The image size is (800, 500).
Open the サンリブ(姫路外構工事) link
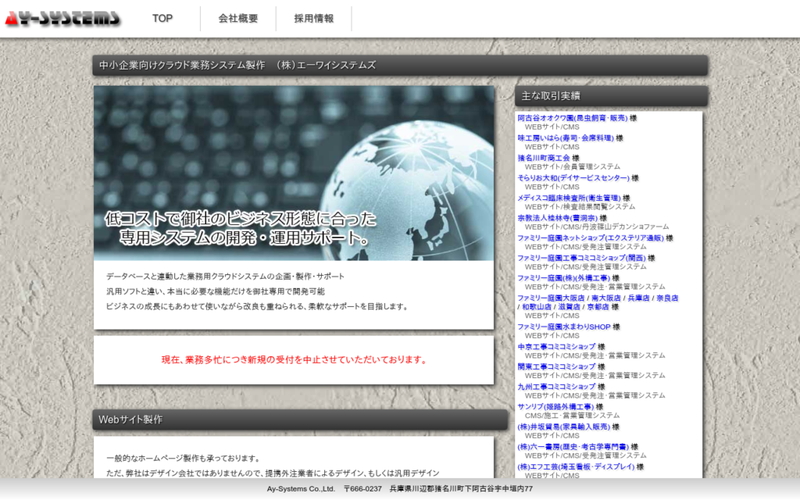tap(555, 407)
